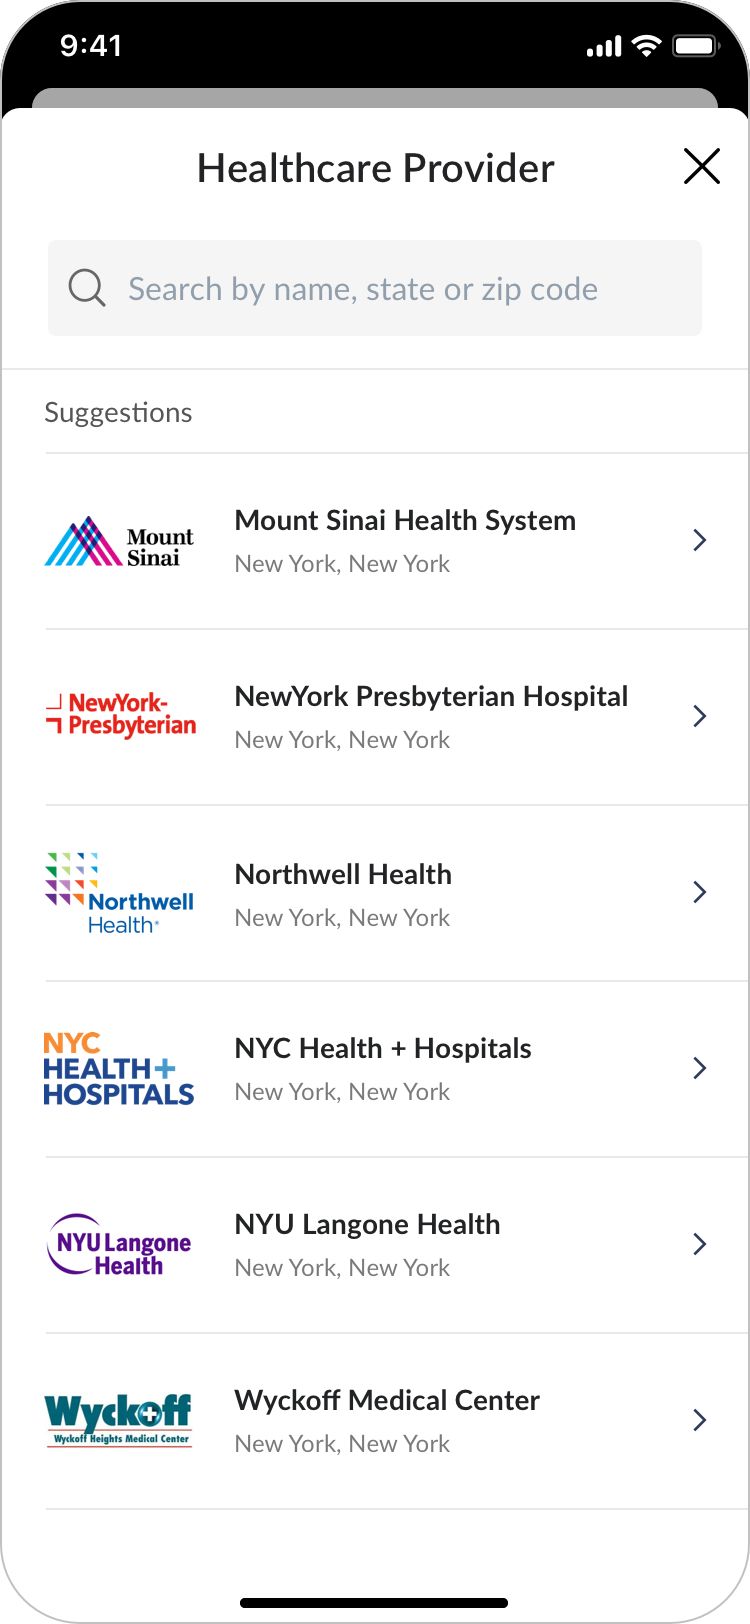Select the Northwell Health provider name
This screenshot has height=1624, width=750.
[343, 875]
